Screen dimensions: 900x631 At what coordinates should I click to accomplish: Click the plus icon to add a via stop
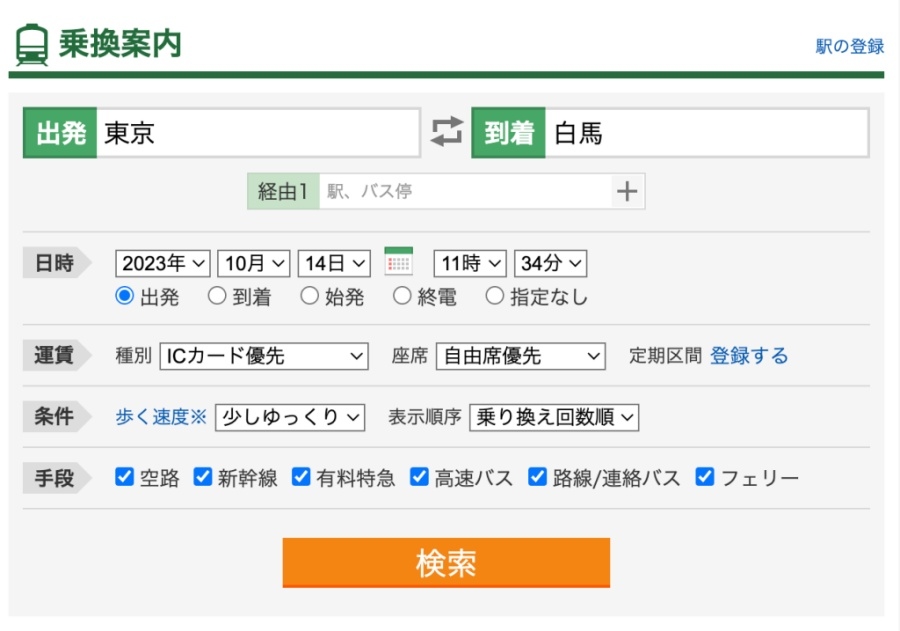coord(629,190)
